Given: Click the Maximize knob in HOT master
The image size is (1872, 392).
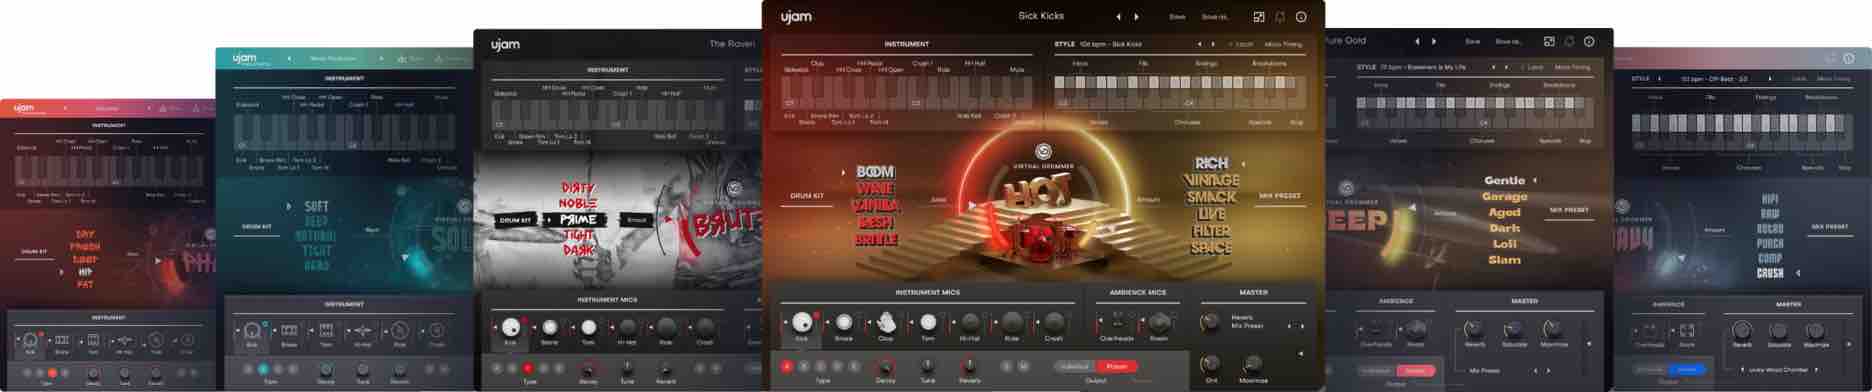Looking at the screenshot, I should pyautogui.click(x=1252, y=364).
